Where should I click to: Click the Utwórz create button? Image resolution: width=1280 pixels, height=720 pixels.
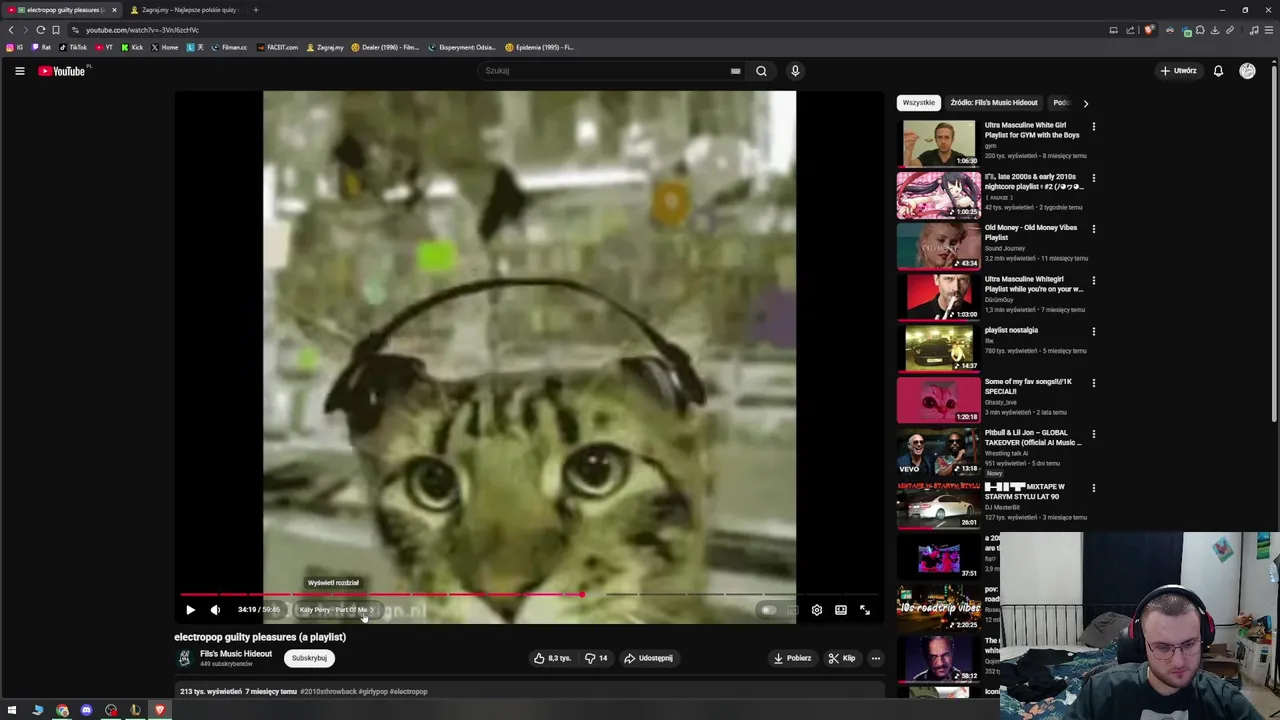point(1178,71)
